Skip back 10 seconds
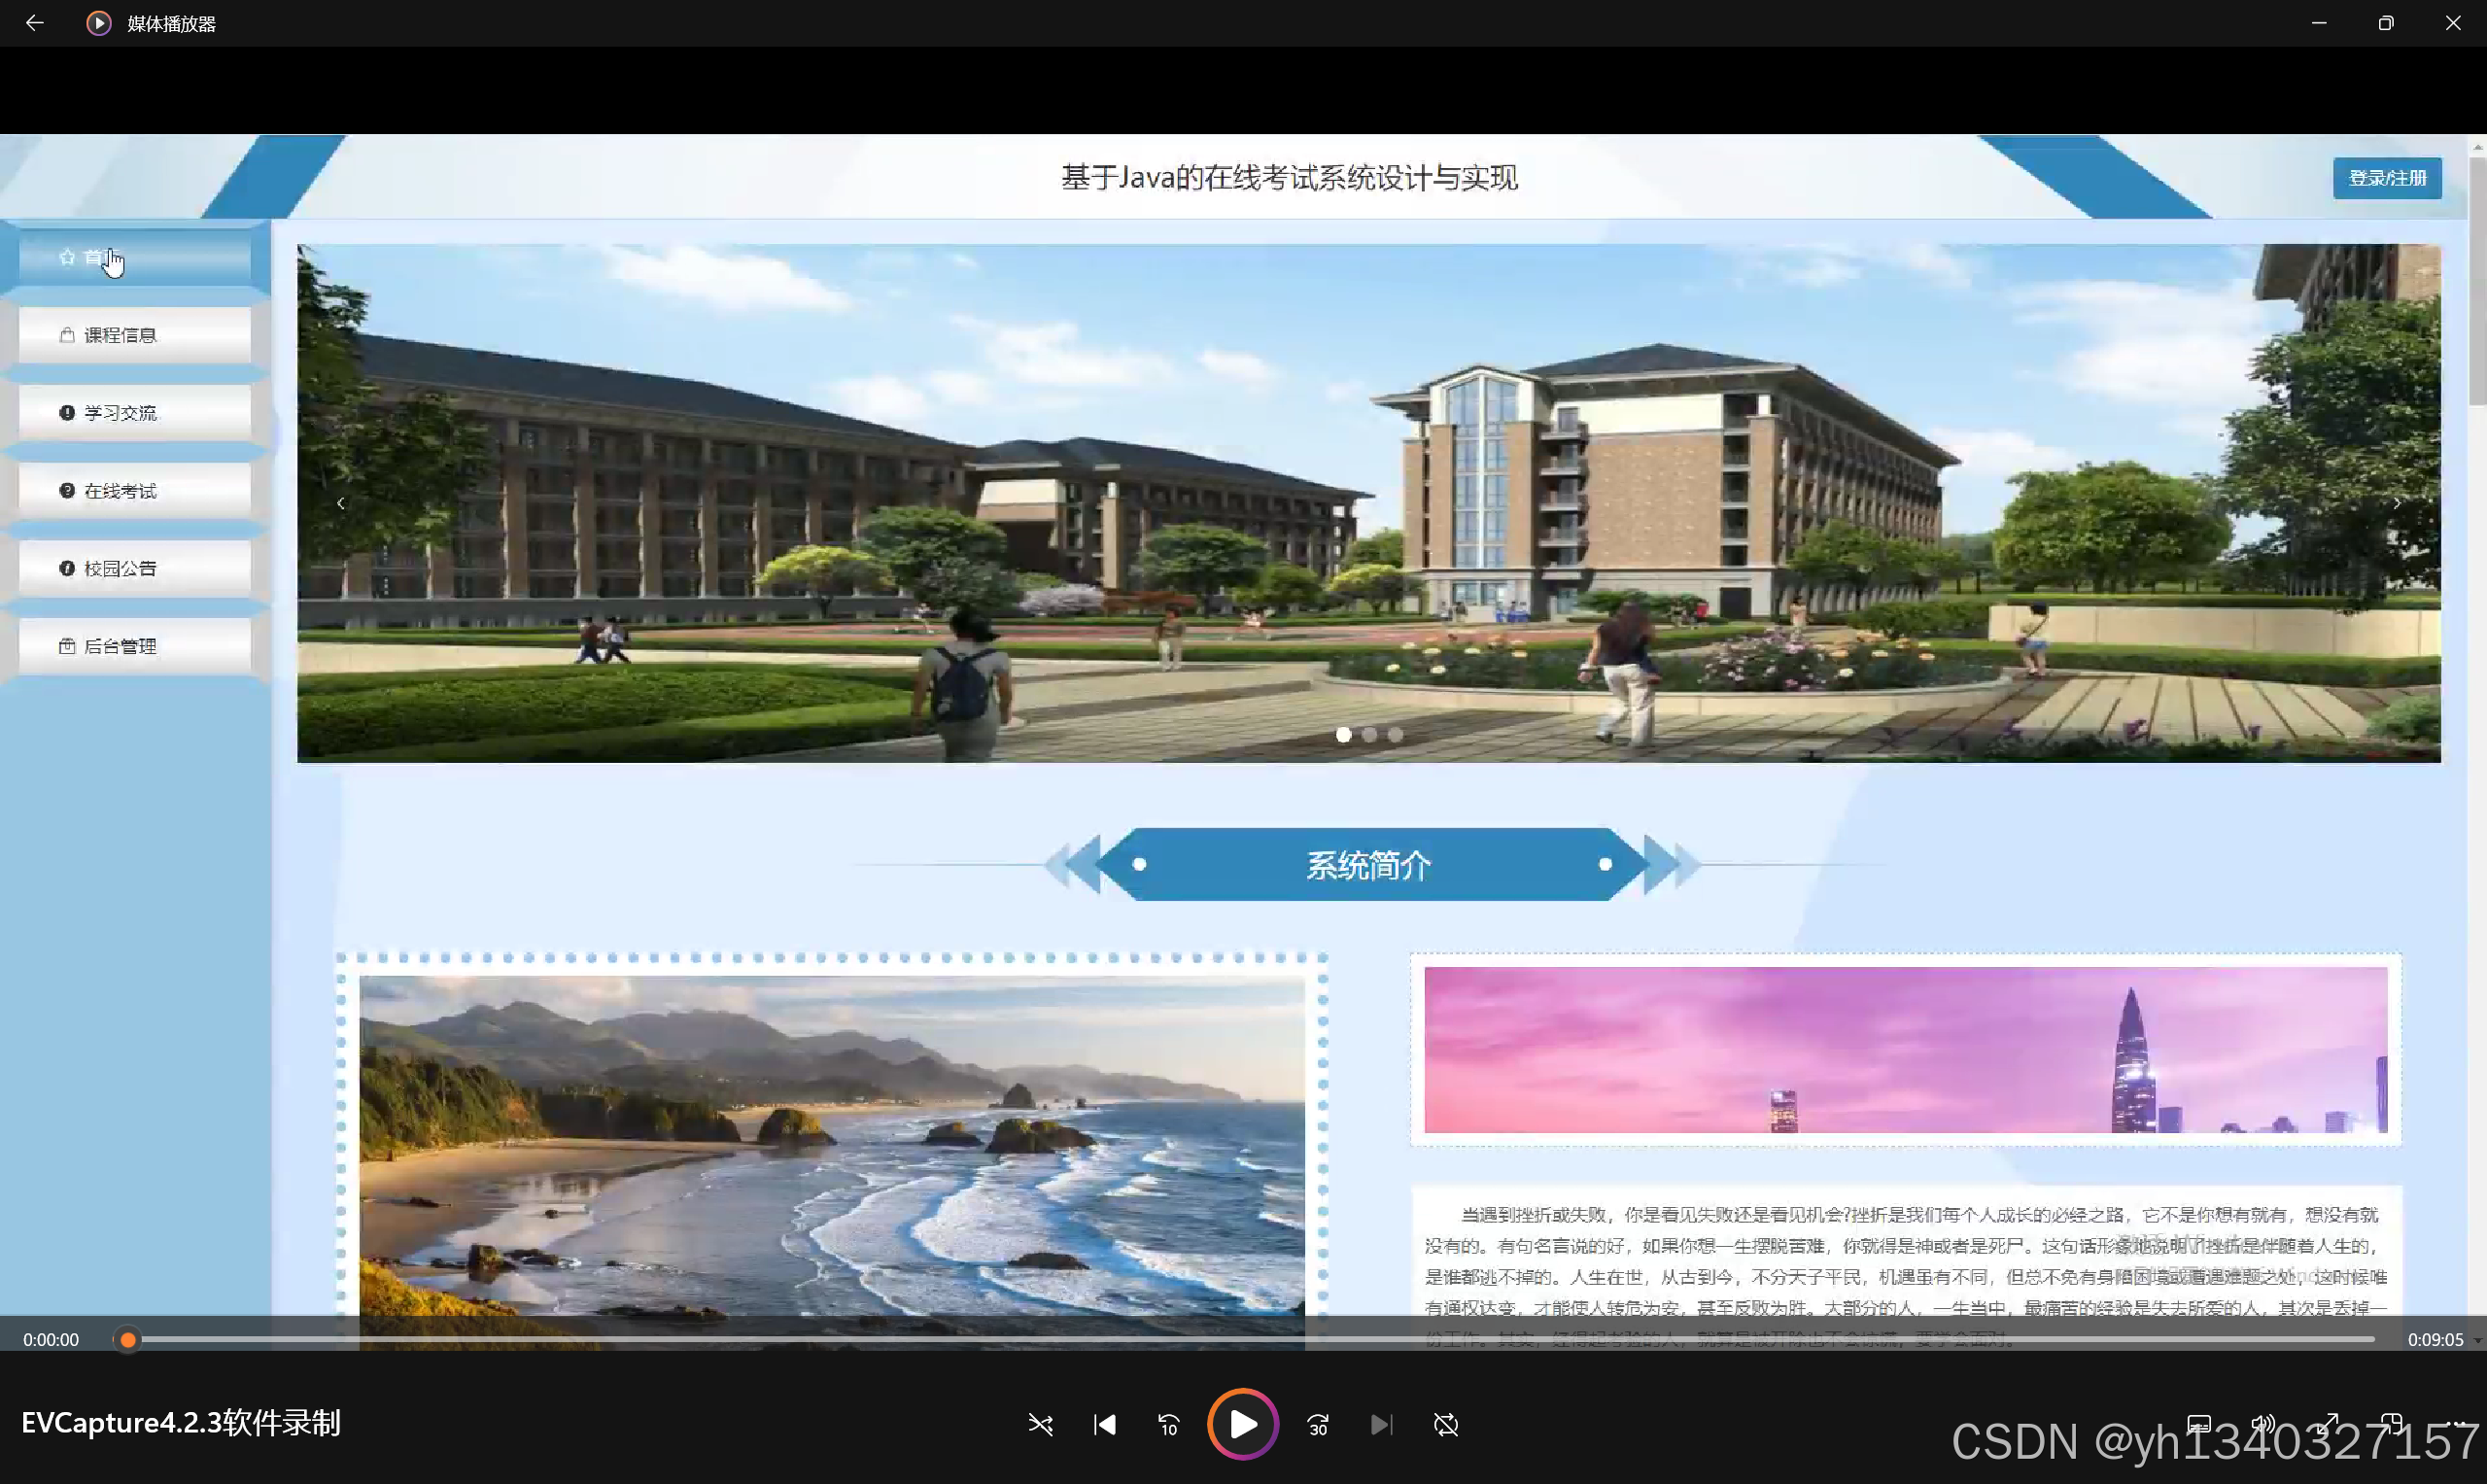2487x1484 pixels. (x=1168, y=1424)
